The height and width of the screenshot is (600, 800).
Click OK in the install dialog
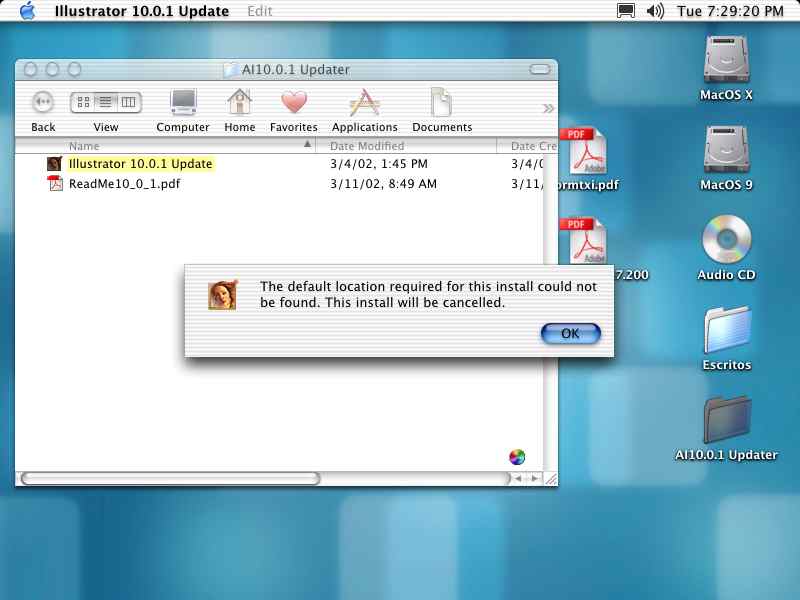[x=570, y=334]
